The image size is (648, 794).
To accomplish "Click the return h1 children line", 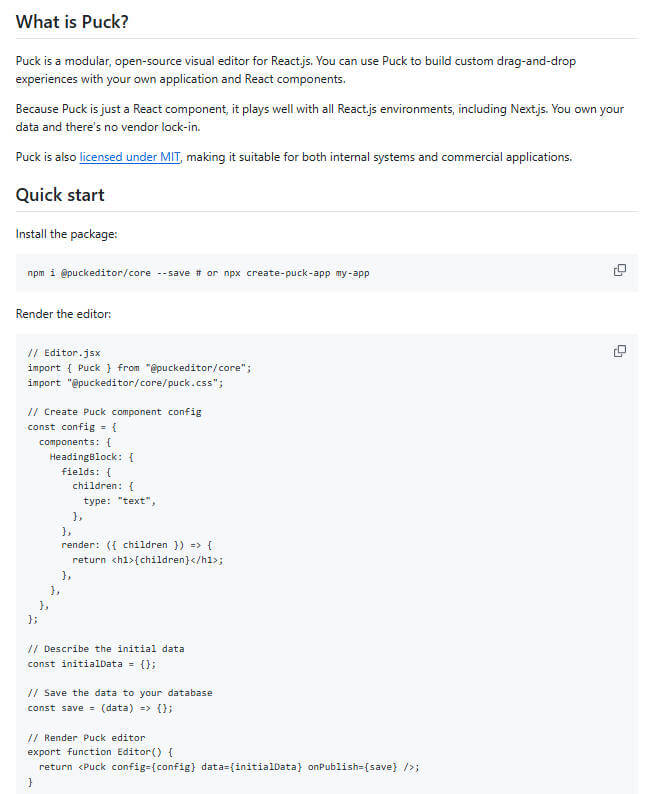I will point(147,560).
